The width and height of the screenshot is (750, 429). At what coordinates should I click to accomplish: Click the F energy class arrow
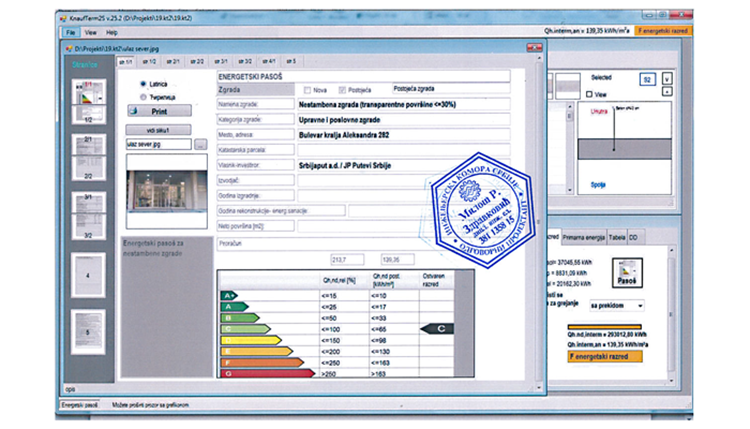[262, 363]
